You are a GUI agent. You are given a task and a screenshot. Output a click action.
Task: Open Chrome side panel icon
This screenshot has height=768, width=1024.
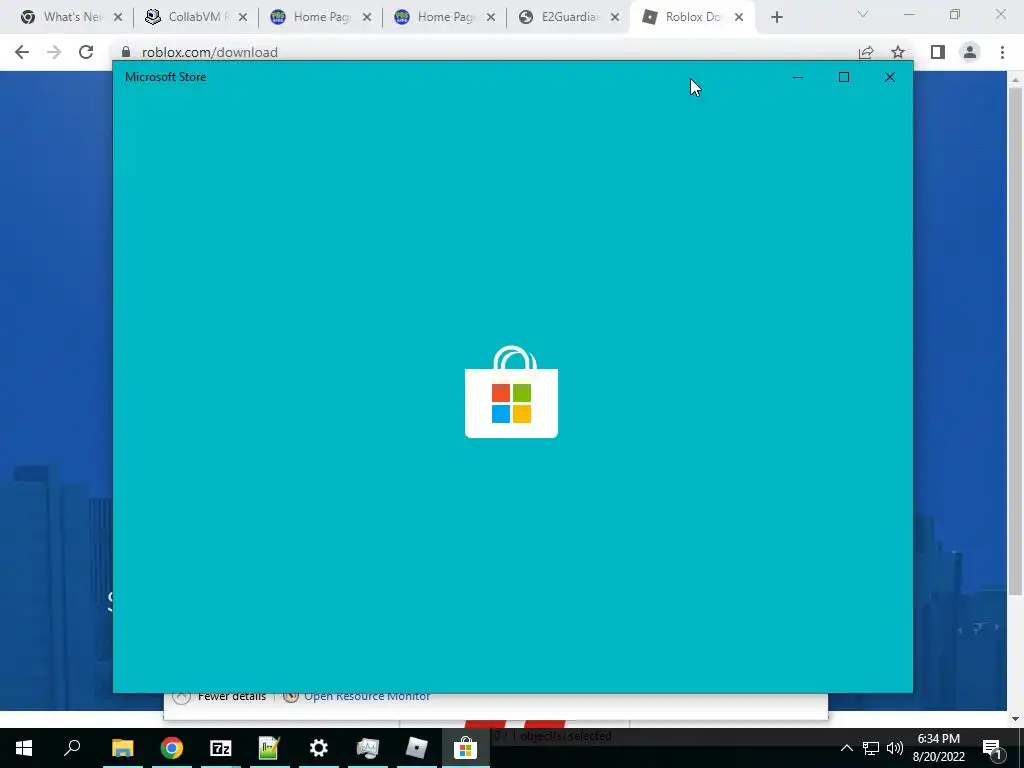(938, 52)
